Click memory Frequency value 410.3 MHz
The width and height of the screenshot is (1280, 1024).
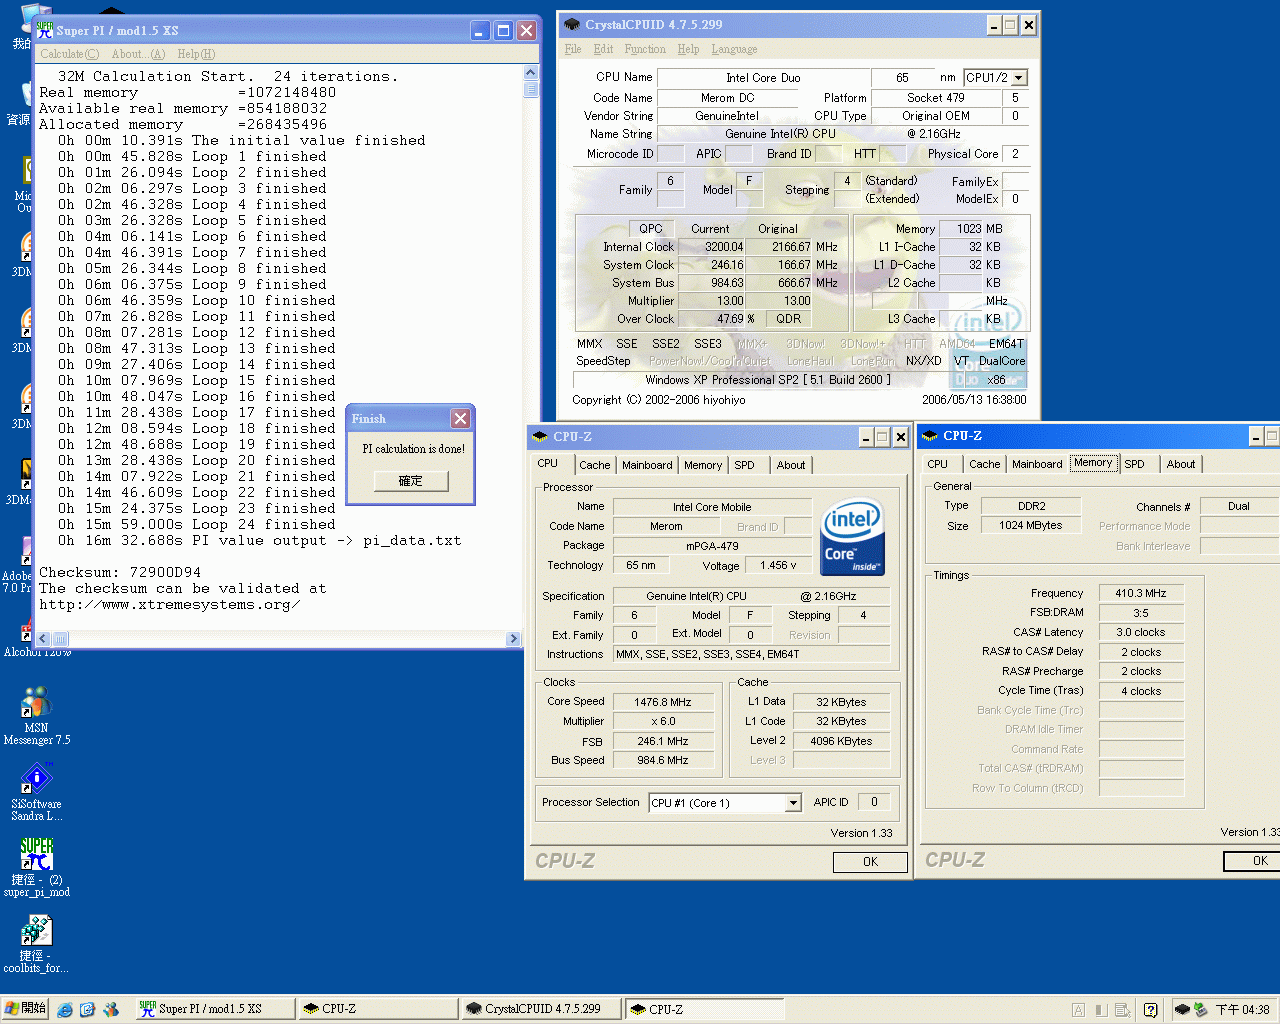click(x=1141, y=593)
